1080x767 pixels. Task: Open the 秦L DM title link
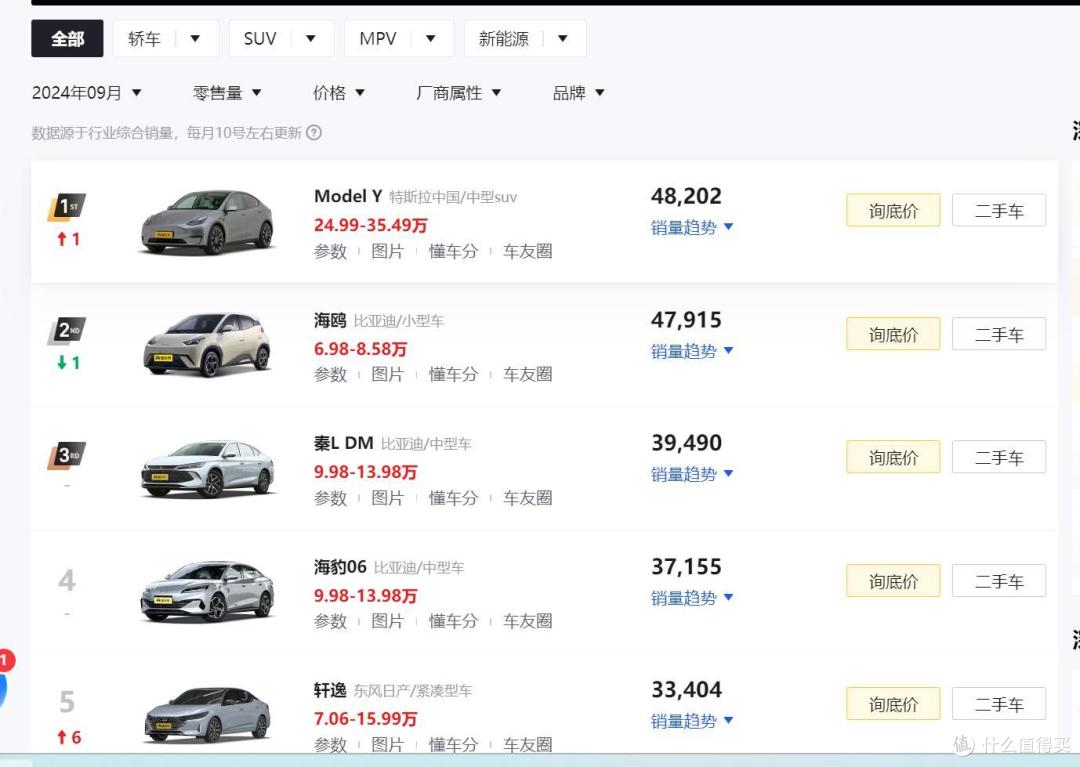[344, 443]
